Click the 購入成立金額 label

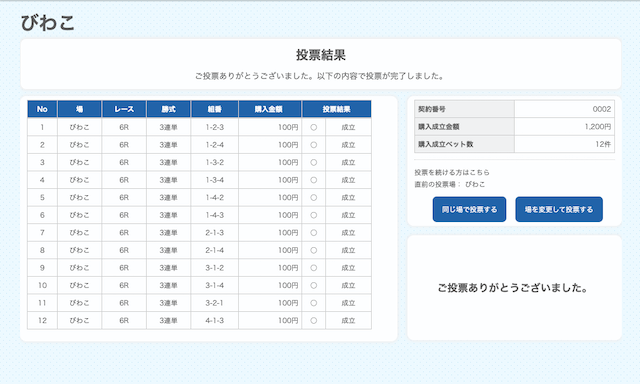coord(439,127)
